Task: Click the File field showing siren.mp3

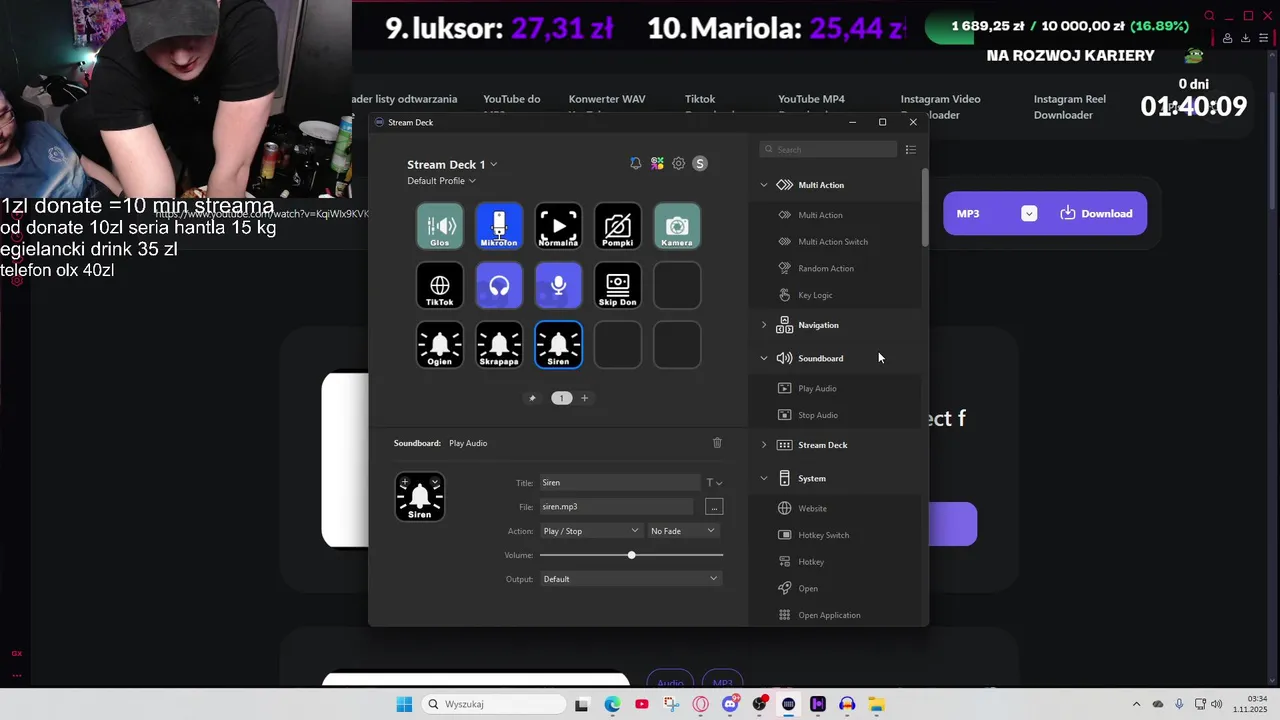Action: pos(617,507)
